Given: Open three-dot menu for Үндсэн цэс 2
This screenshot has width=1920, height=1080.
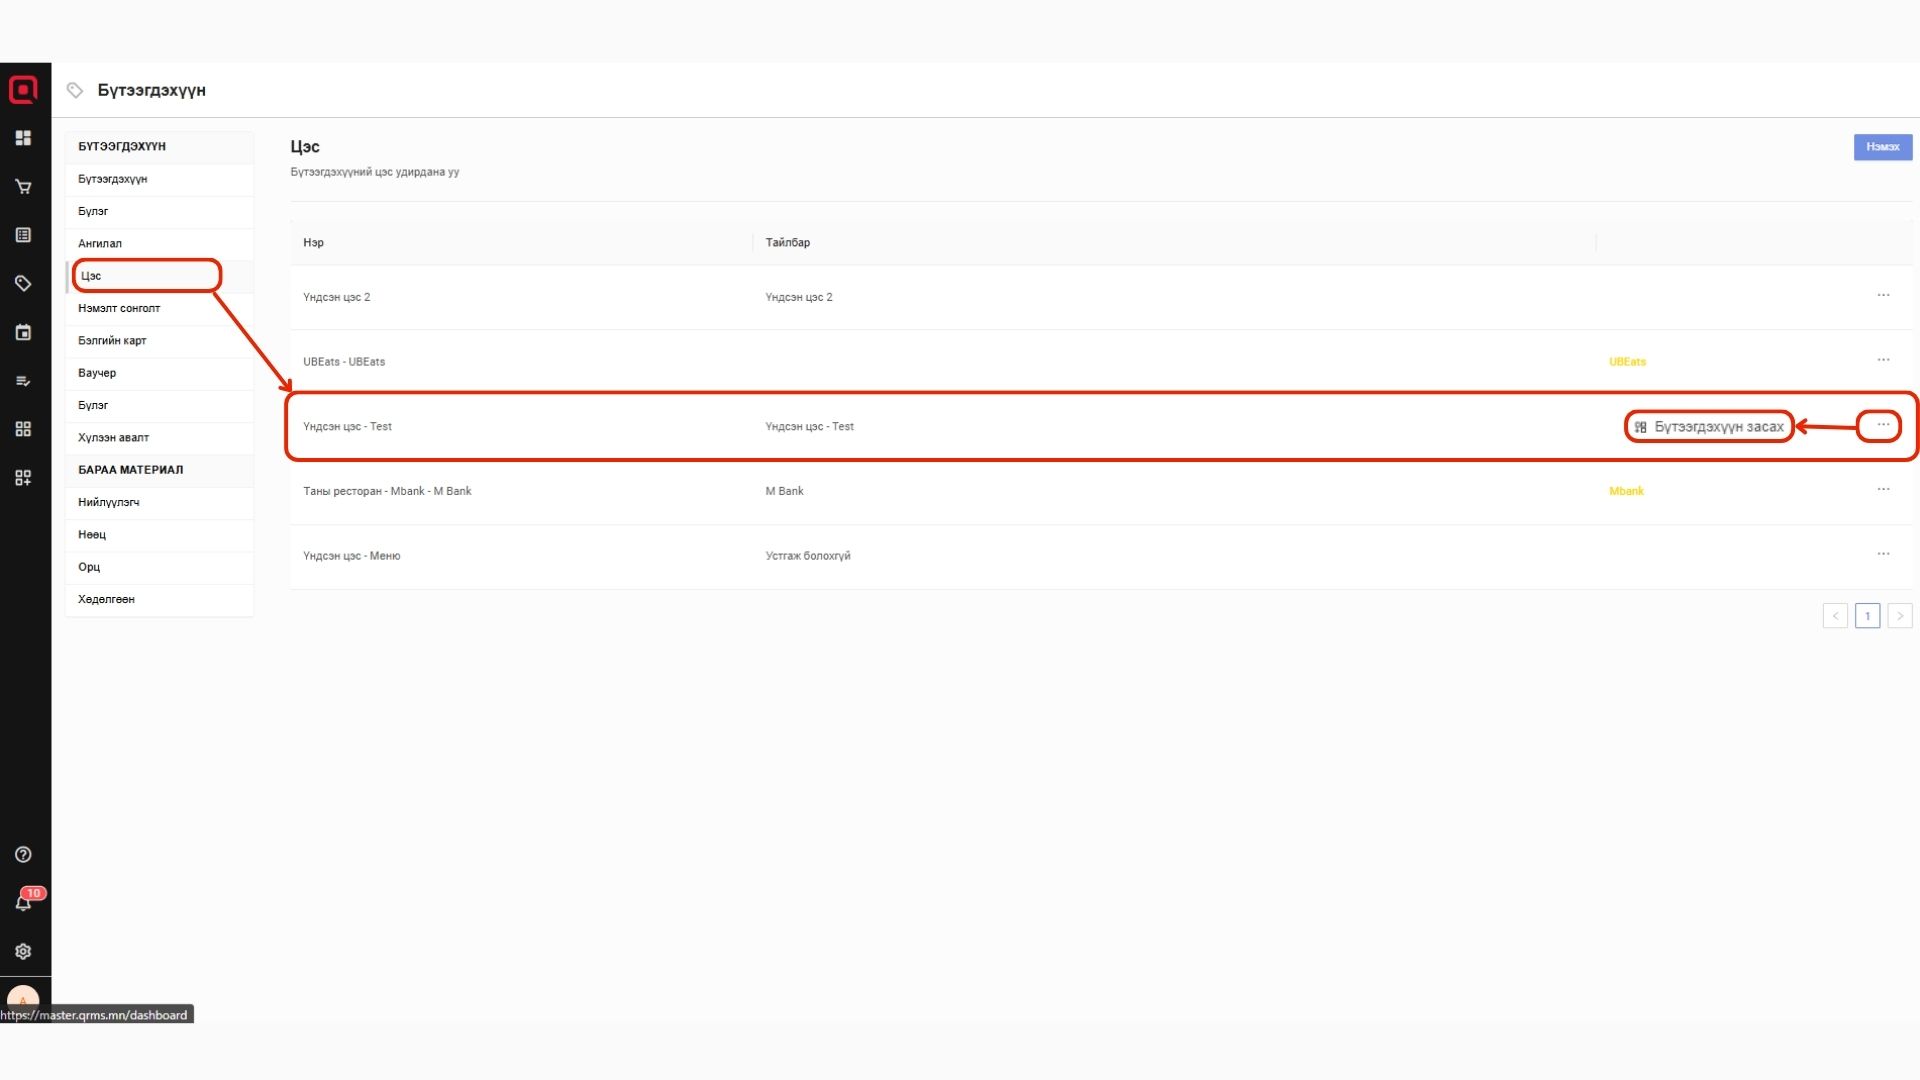Looking at the screenshot, I should pyautogui.click(x=1883, y=296).
